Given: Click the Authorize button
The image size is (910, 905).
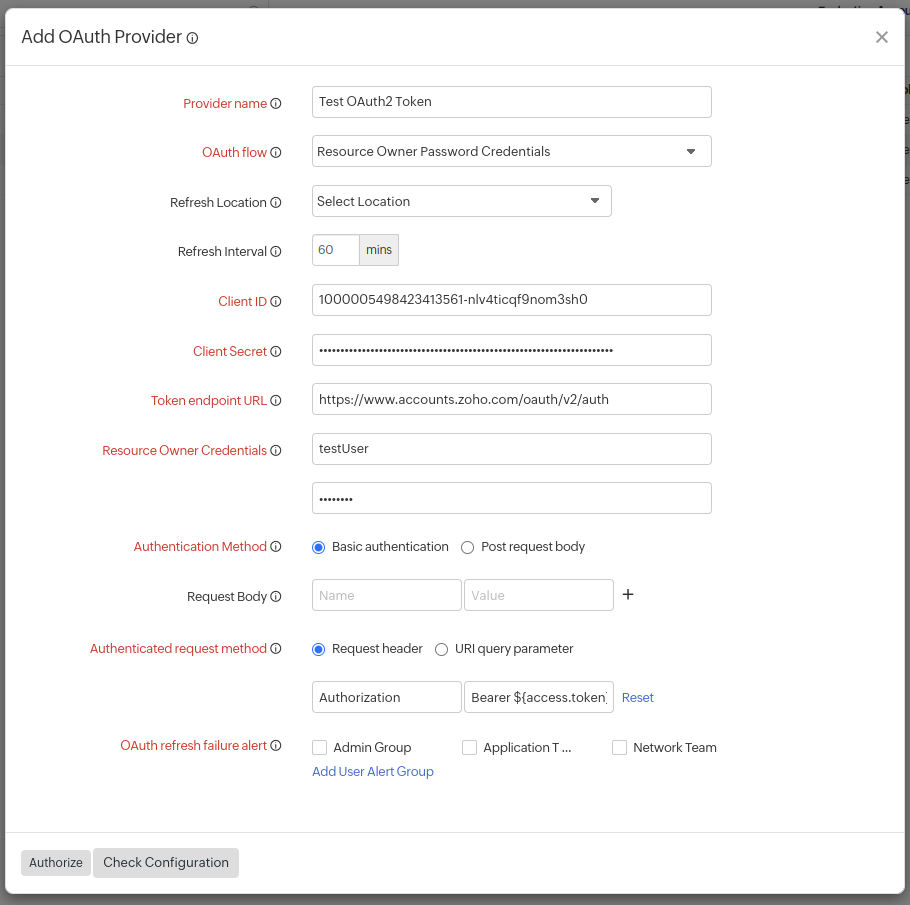Looking at the screenshot, I should click(55, 862).
